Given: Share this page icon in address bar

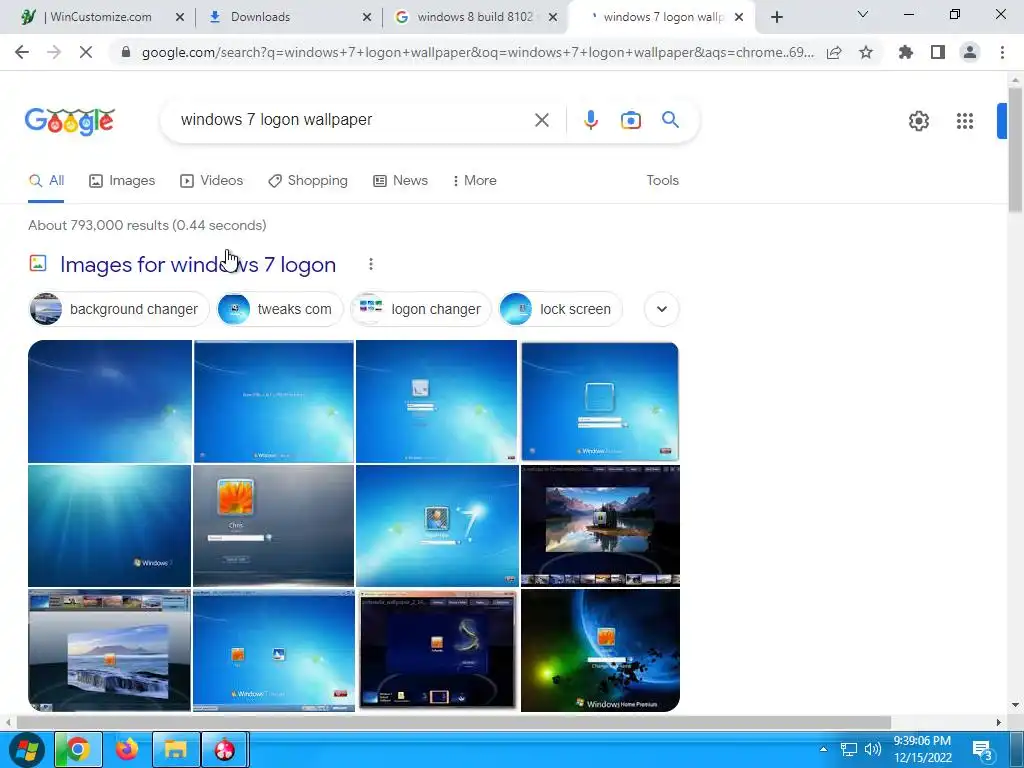Looking at the screenshot, I should [834, 53].
